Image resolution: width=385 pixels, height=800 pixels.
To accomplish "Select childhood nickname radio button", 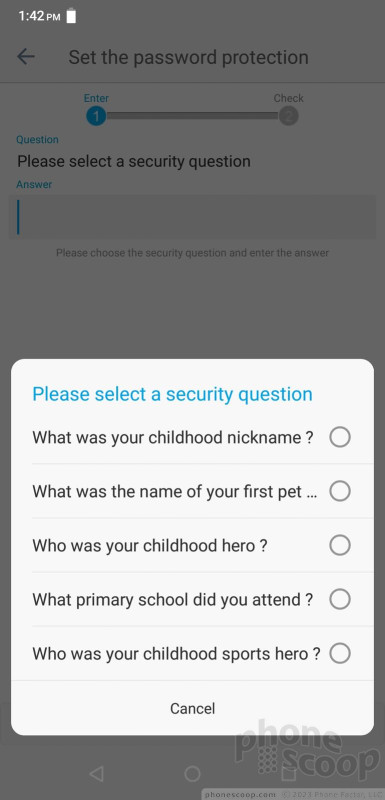I will point(340,437).
